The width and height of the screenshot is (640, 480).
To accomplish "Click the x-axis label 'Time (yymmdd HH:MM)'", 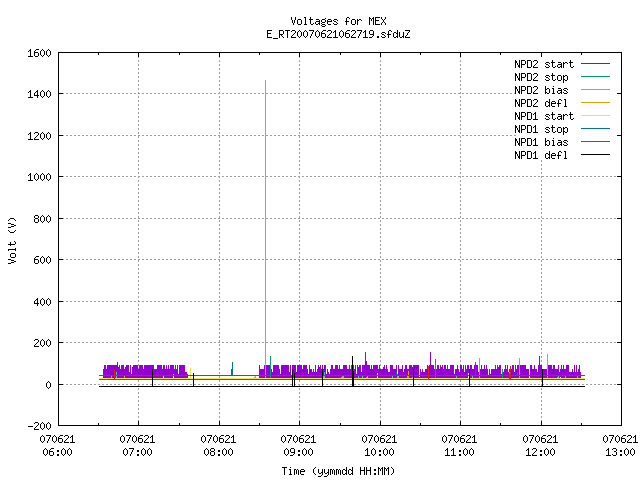I will point(338,471).
